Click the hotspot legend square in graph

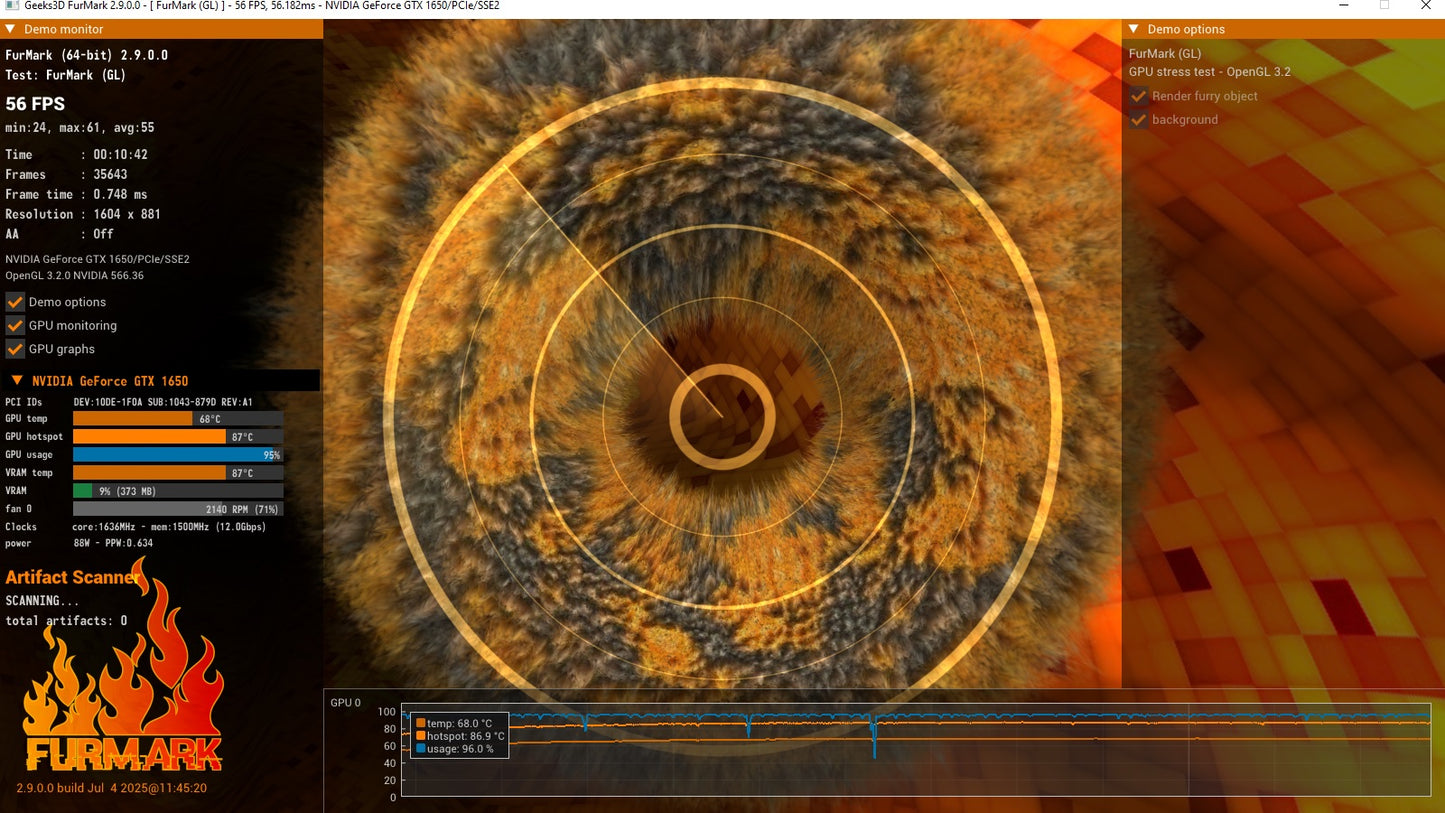pos(421,736)
